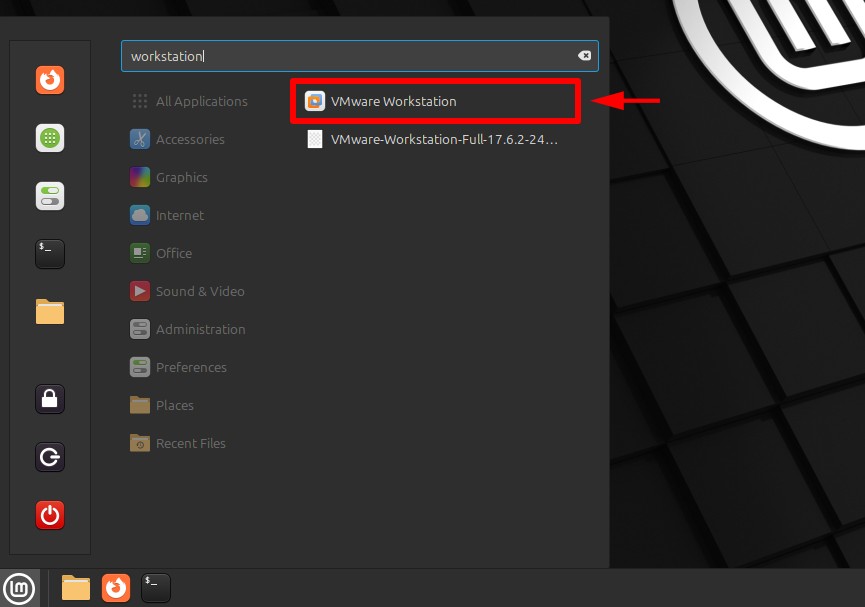The image size is (865, 607).
Task: Open the Files folder in favorites sidebar
Action: coord(50,312)
